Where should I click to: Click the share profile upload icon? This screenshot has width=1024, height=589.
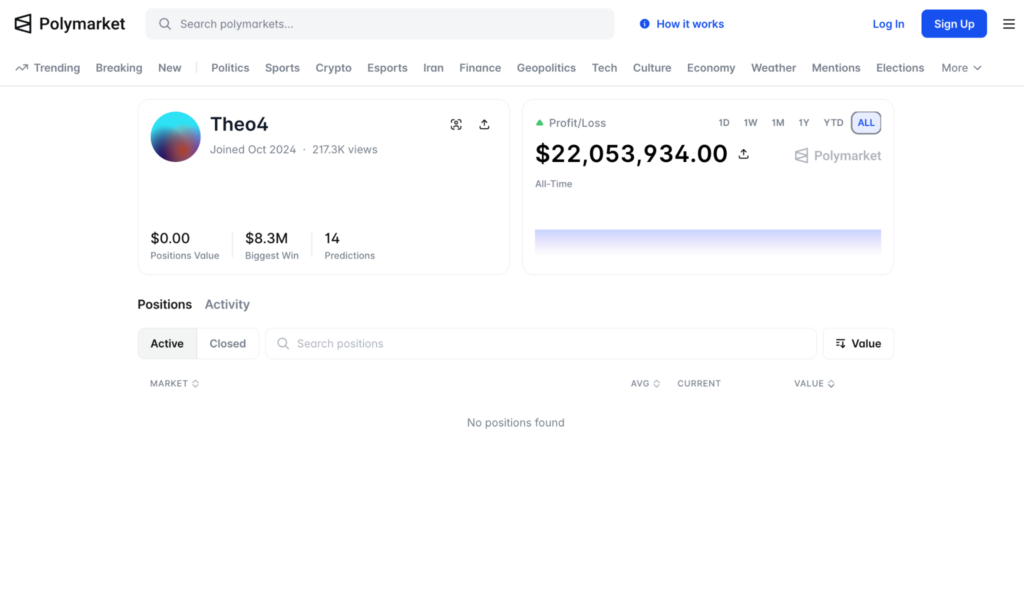(x=484, y=124)
